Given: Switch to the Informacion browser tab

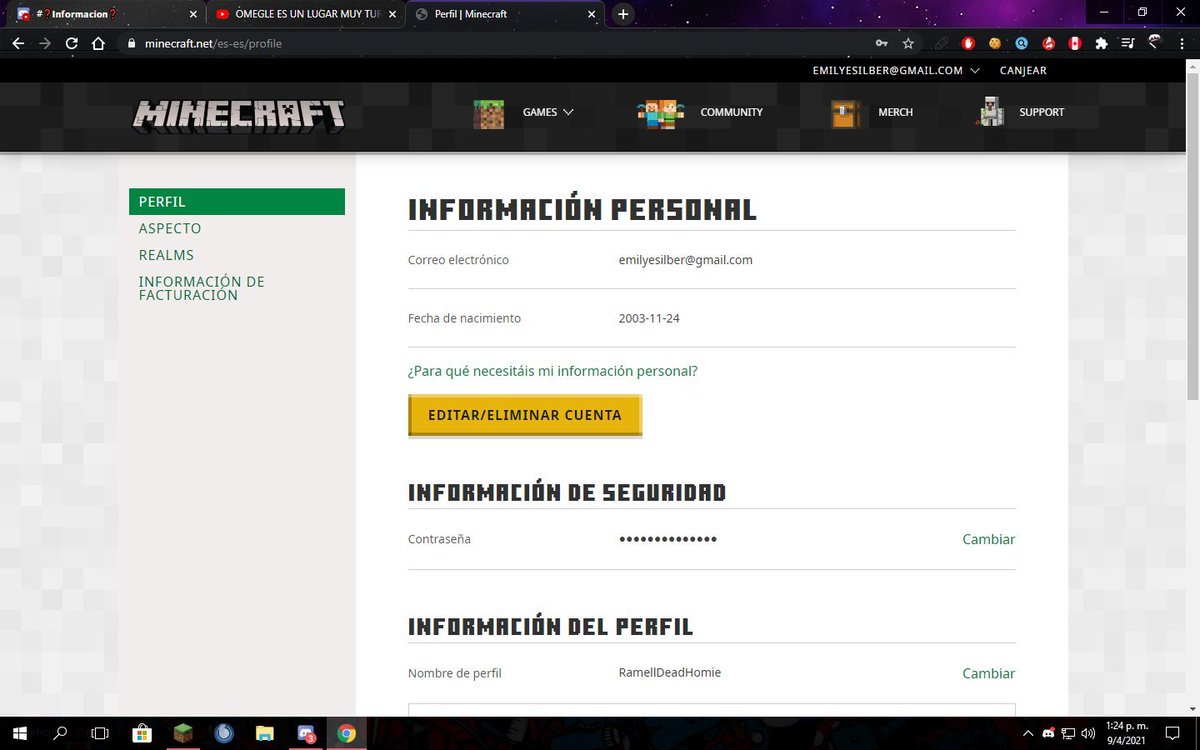Looking at the screenshot, I should 105,14.
